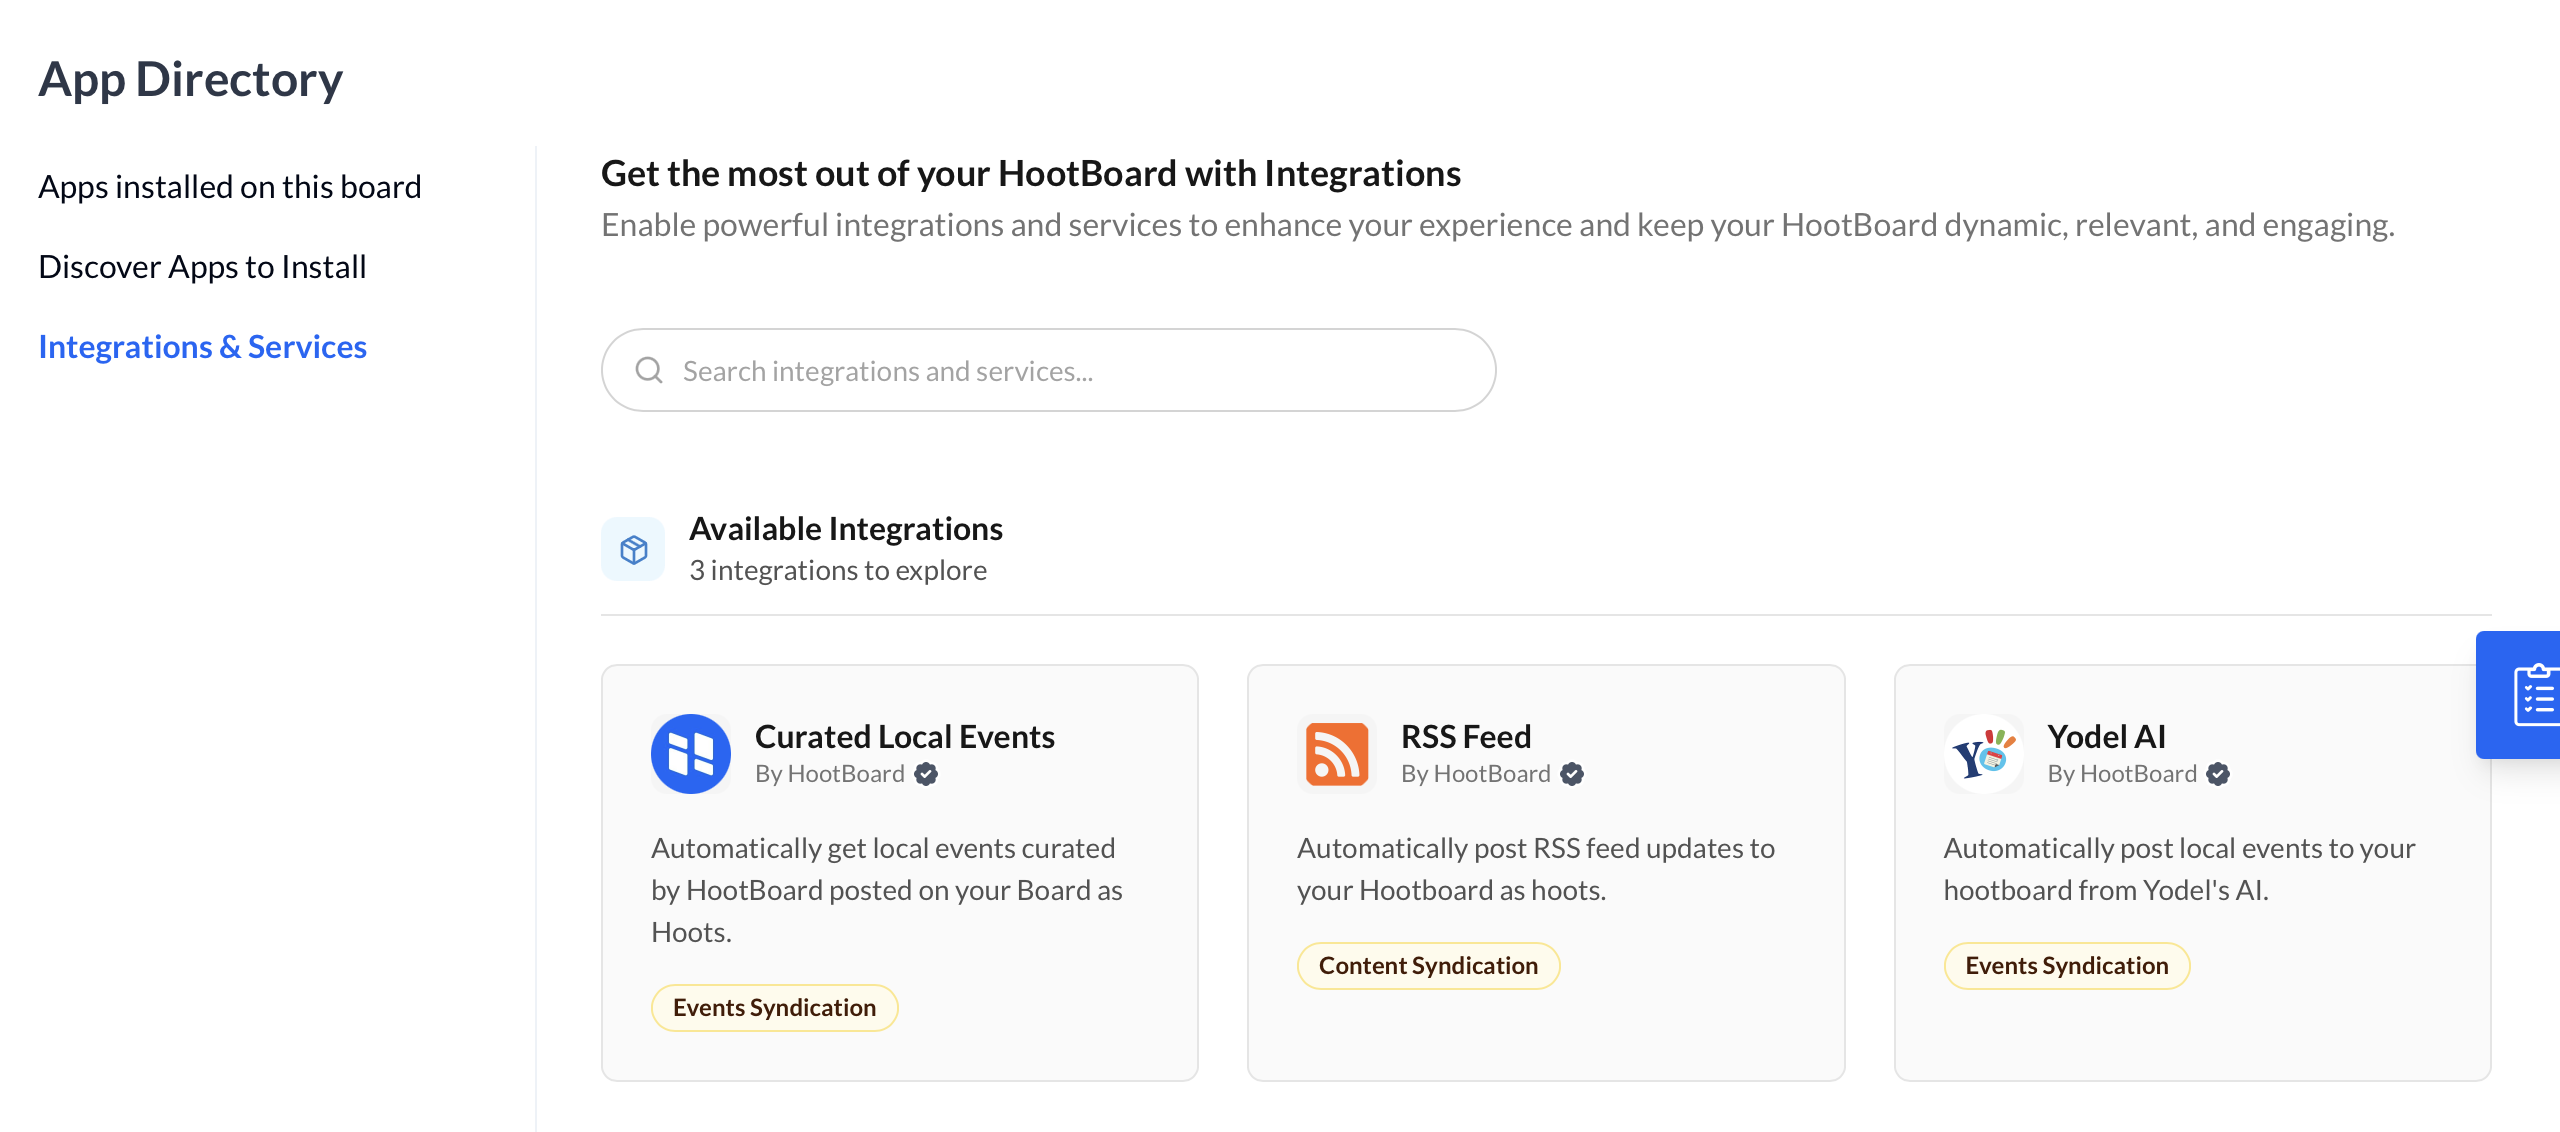Click the Yodel AI logo icon
Viewport: 2560px width, 1132px height.
[1983, 754]
